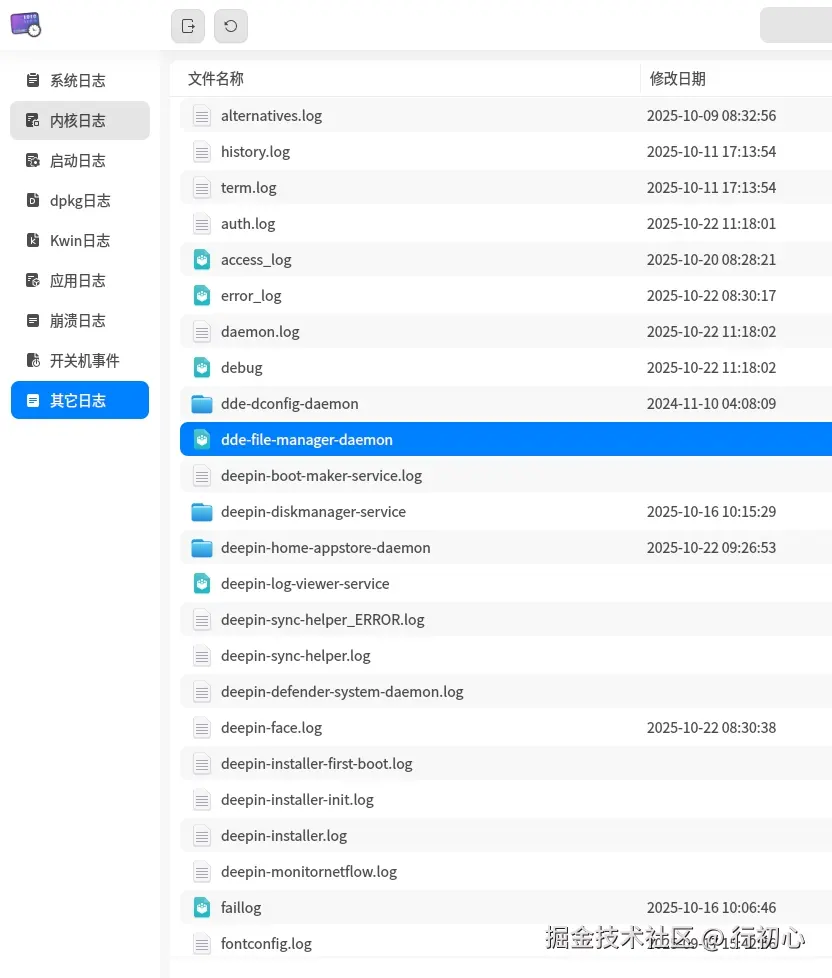
Task: Click the folder icon beside dde-dconfig-daemon
Action: tap(201, 403)
